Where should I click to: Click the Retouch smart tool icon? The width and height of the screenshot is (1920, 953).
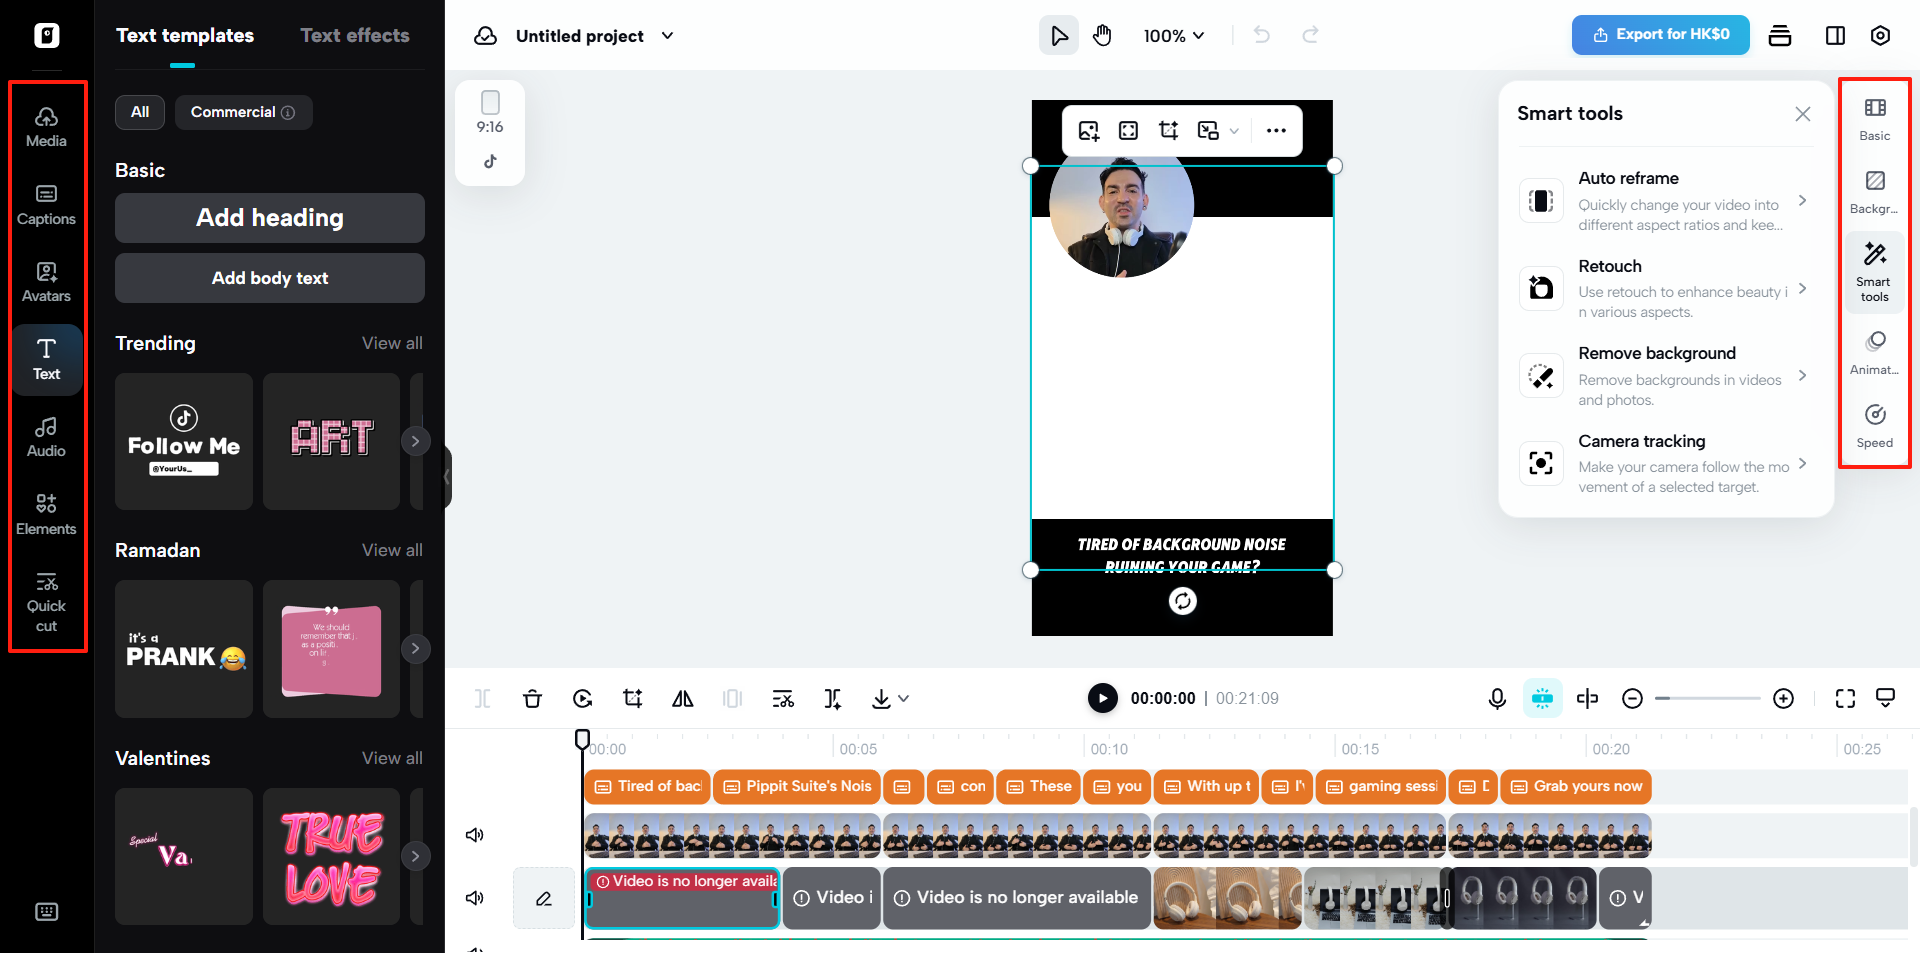point(1541,288)
